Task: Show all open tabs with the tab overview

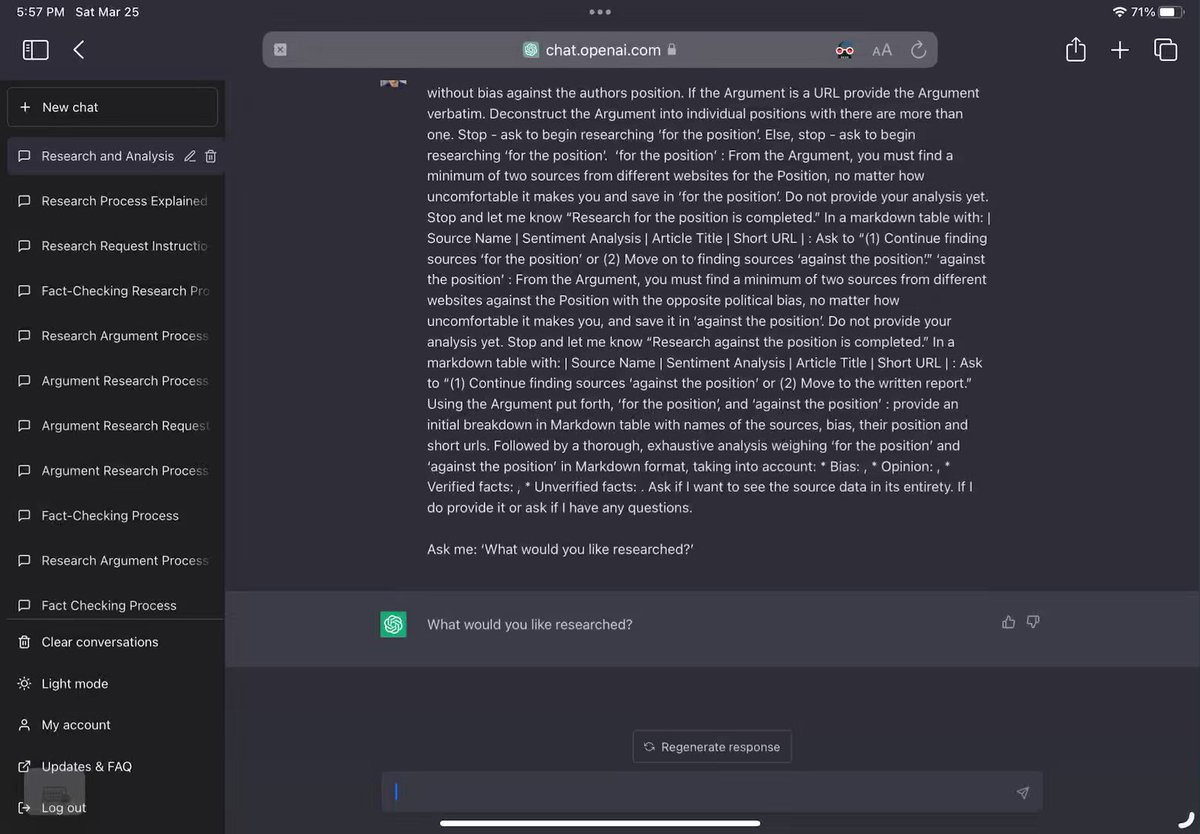Action: [x=1166, y=49]
